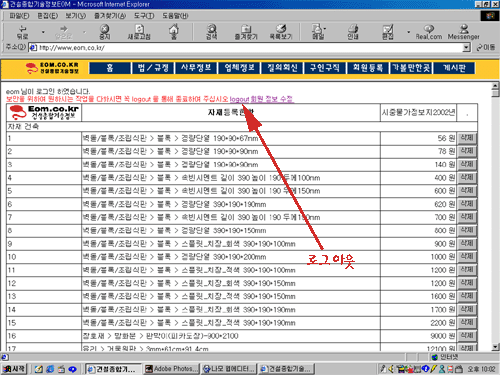Open the Mail toolbar icon
This screenshot has height=375, width=500.
[318, 32]
